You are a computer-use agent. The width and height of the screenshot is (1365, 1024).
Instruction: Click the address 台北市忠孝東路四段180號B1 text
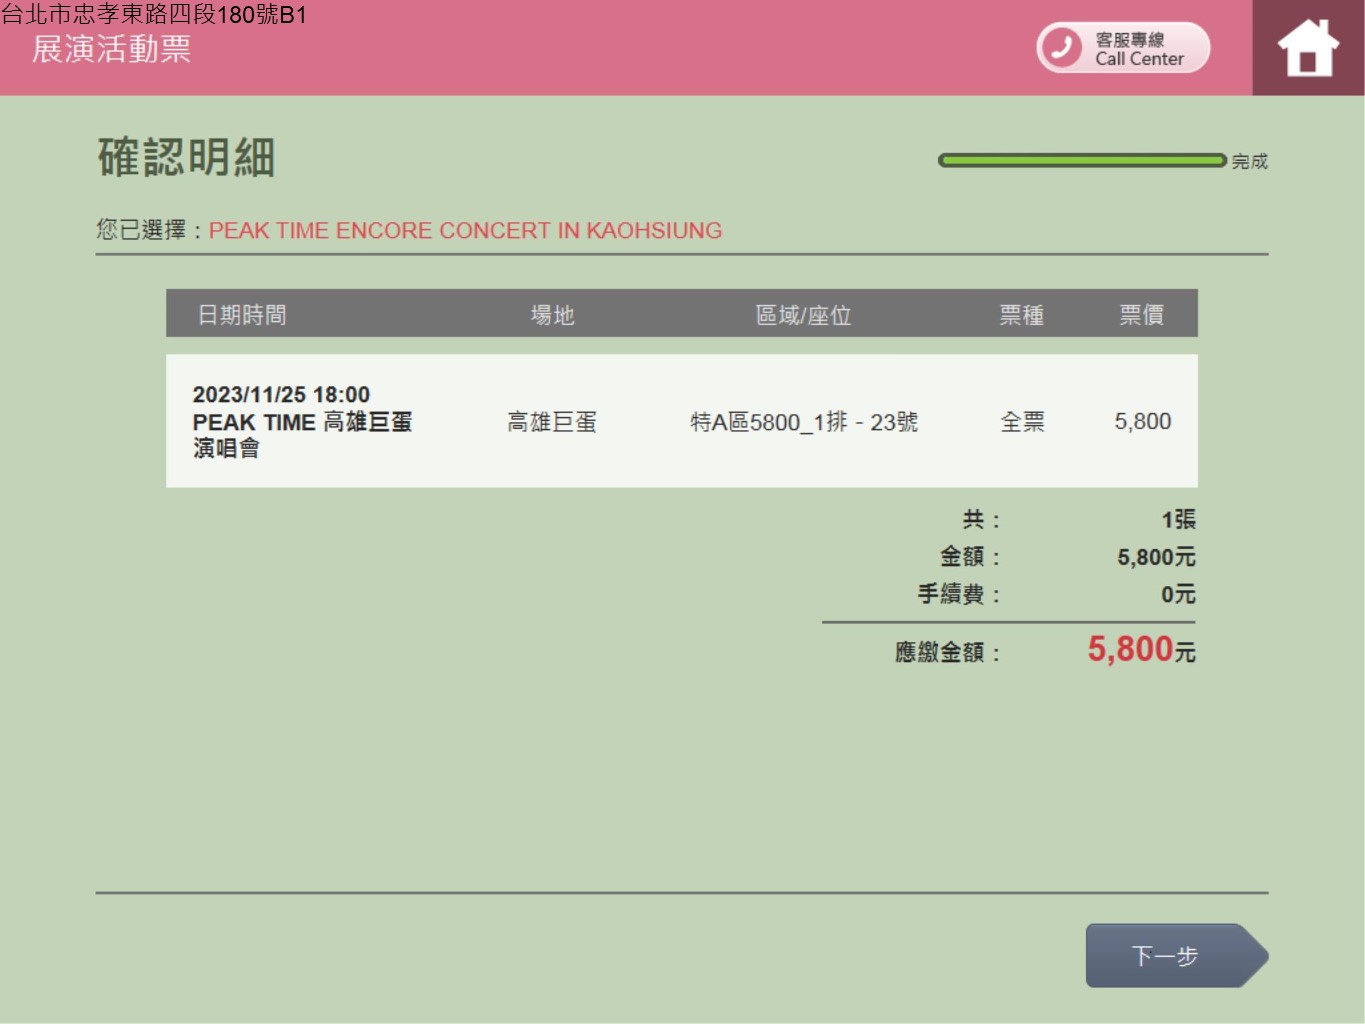[x=154, y=14]
